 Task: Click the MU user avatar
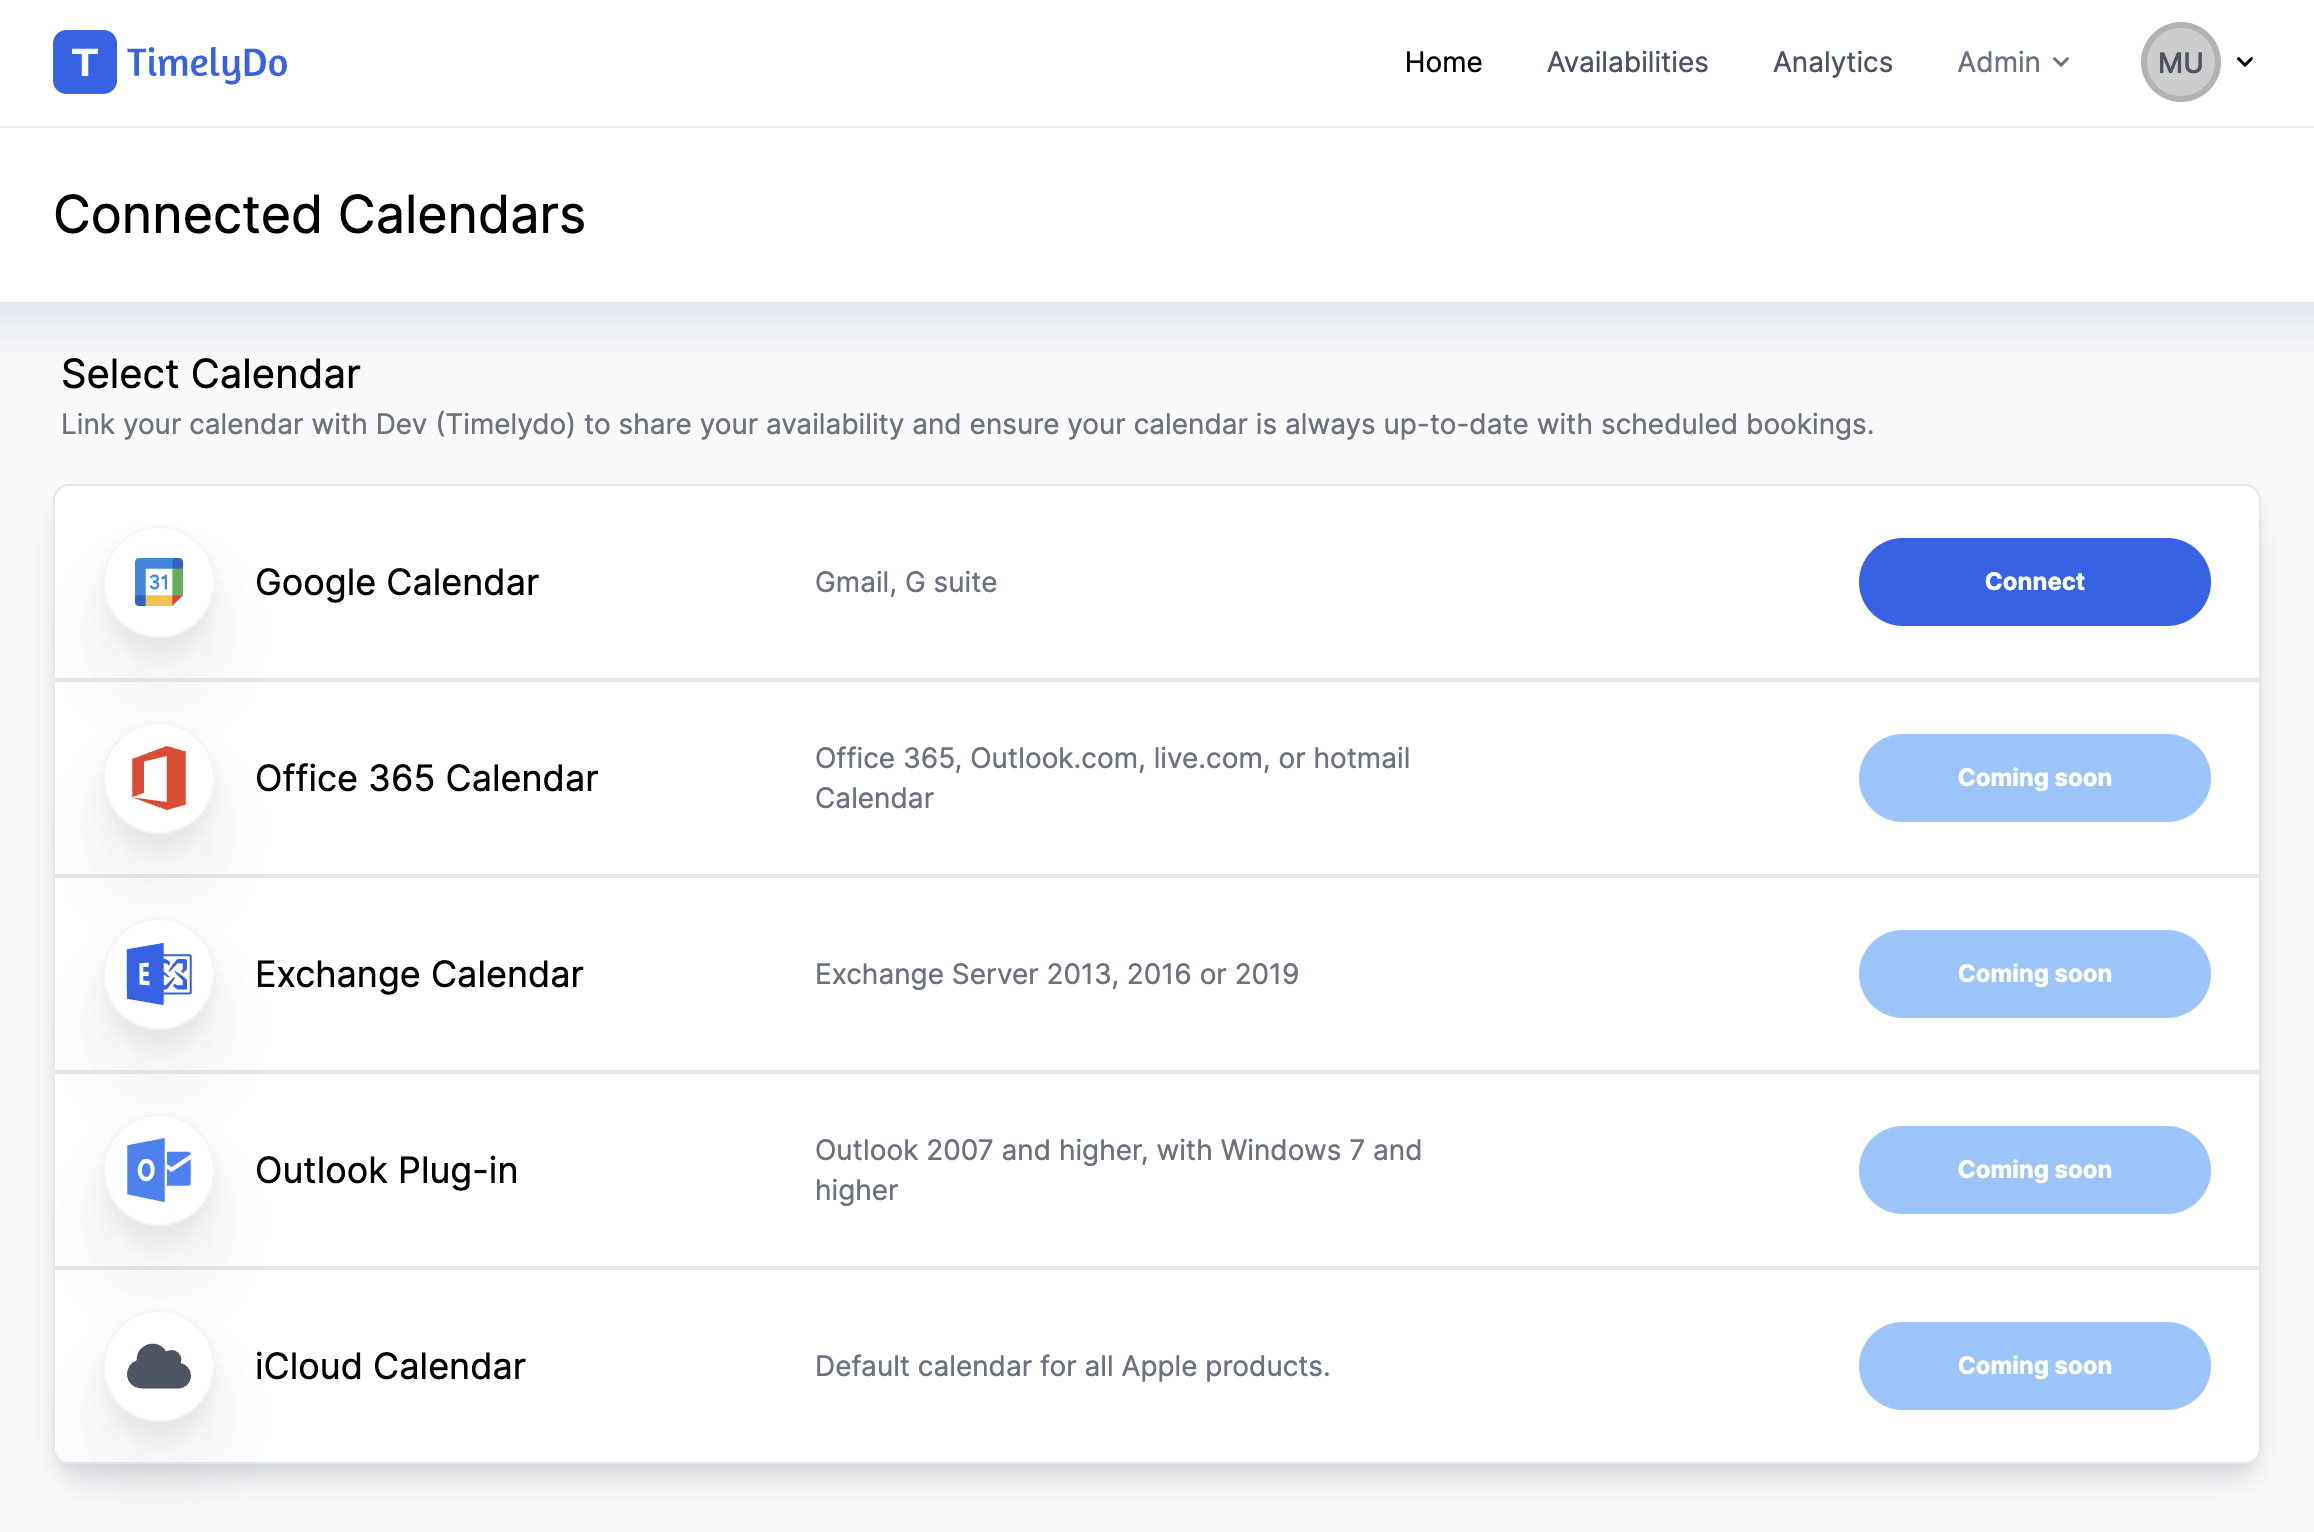(x=2180, y=62)
